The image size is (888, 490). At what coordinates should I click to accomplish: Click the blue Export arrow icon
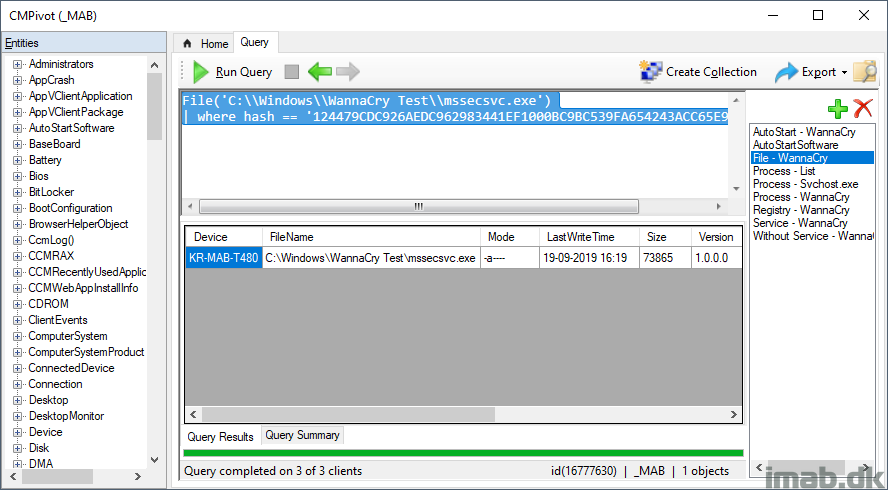786,73
